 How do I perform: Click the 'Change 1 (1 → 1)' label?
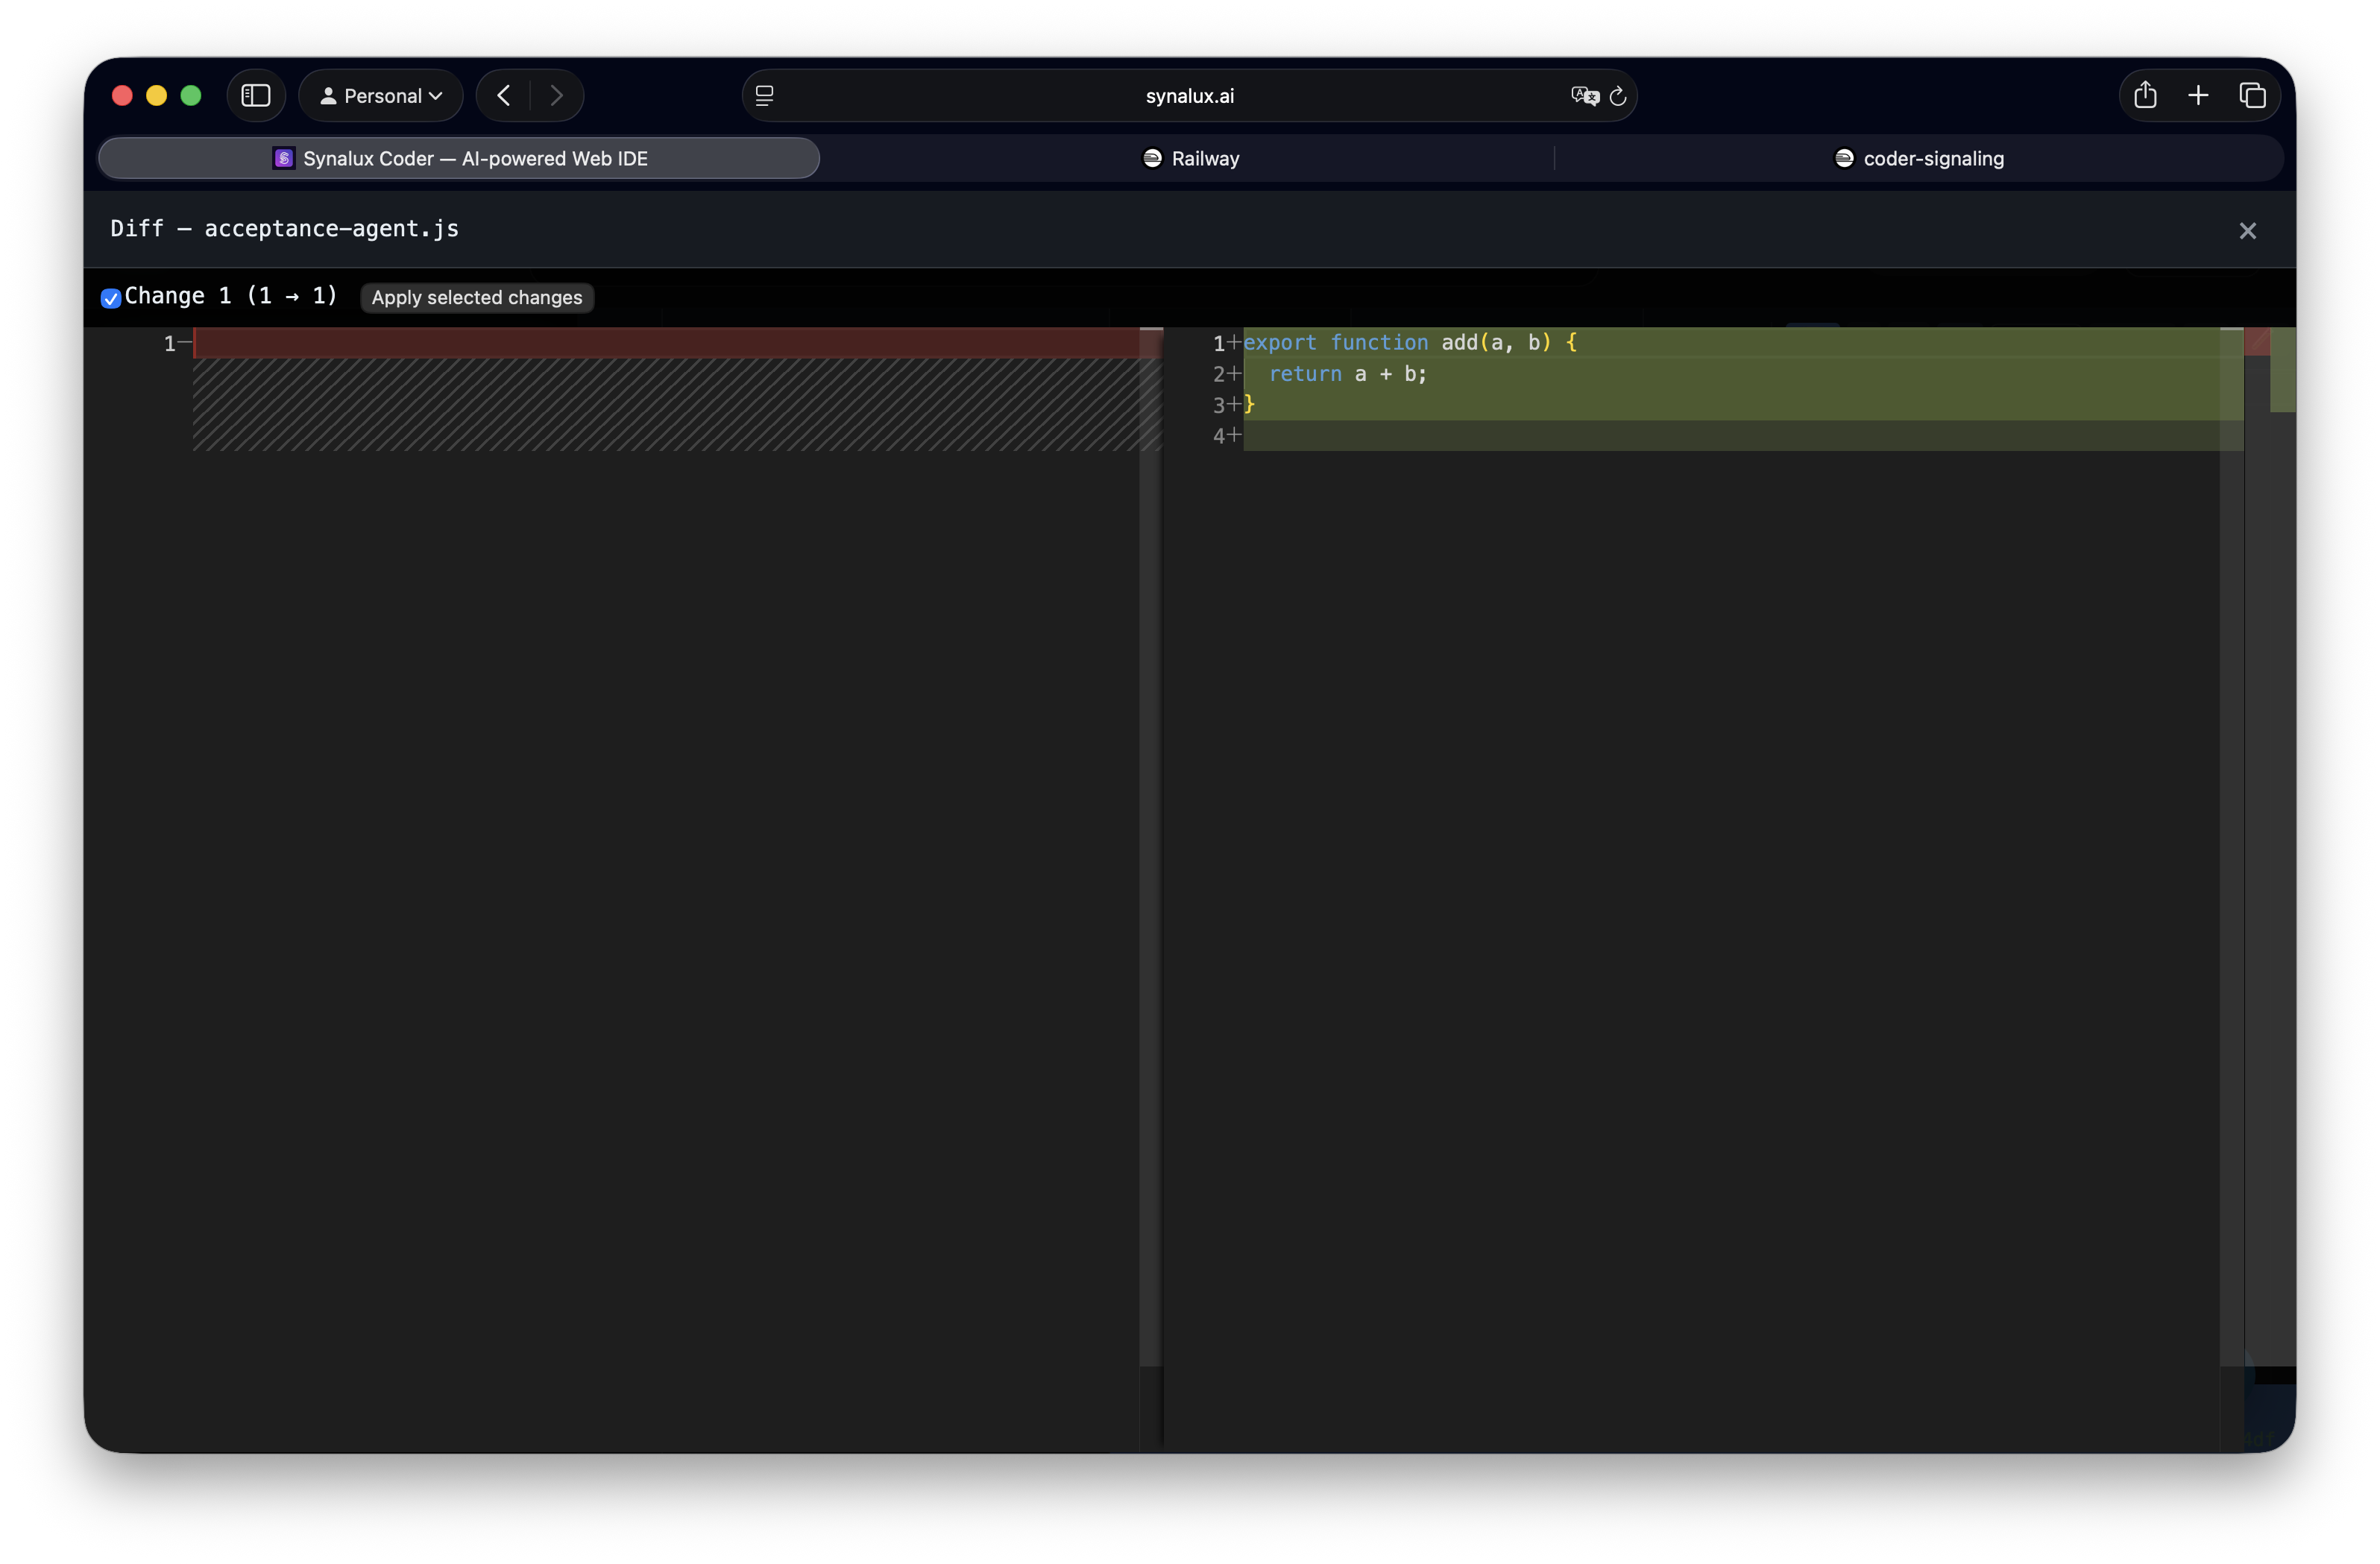(230, 296)
